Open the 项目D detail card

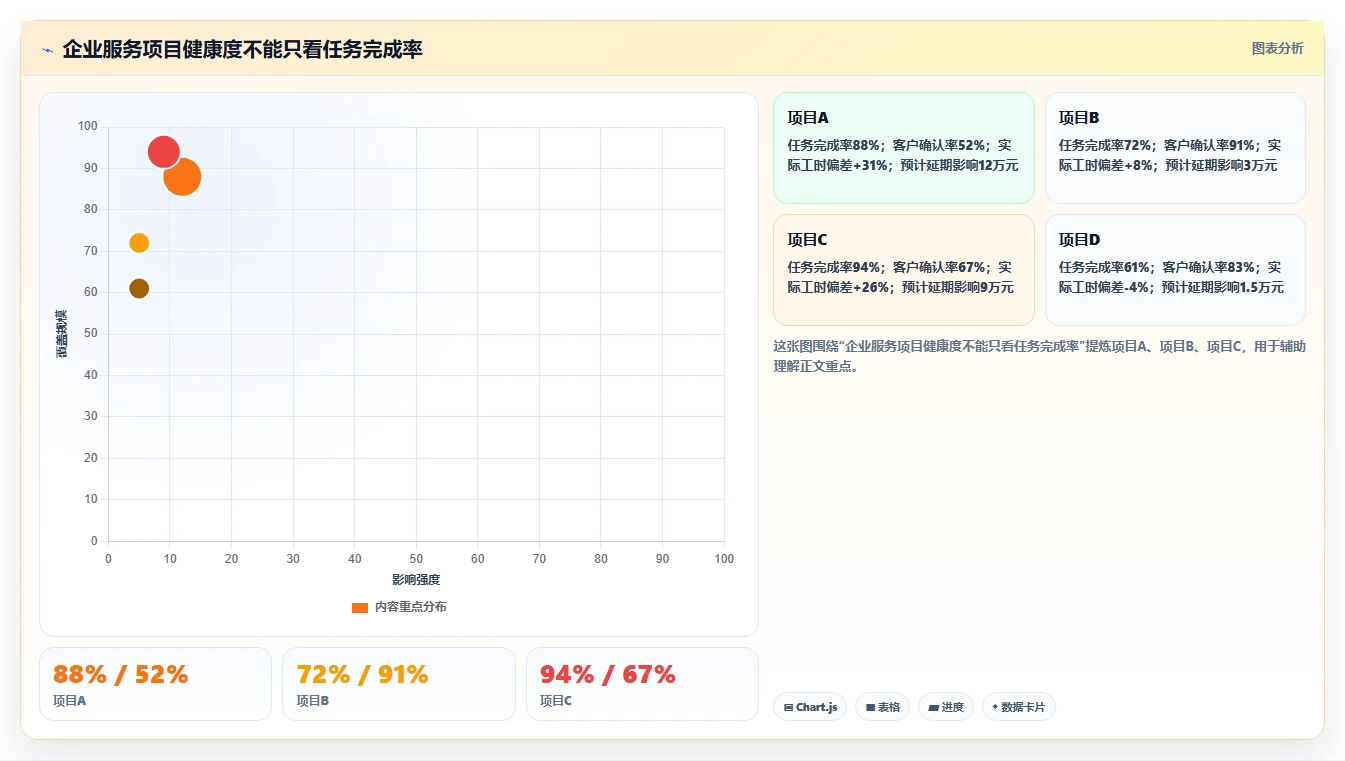(1175, 270)
